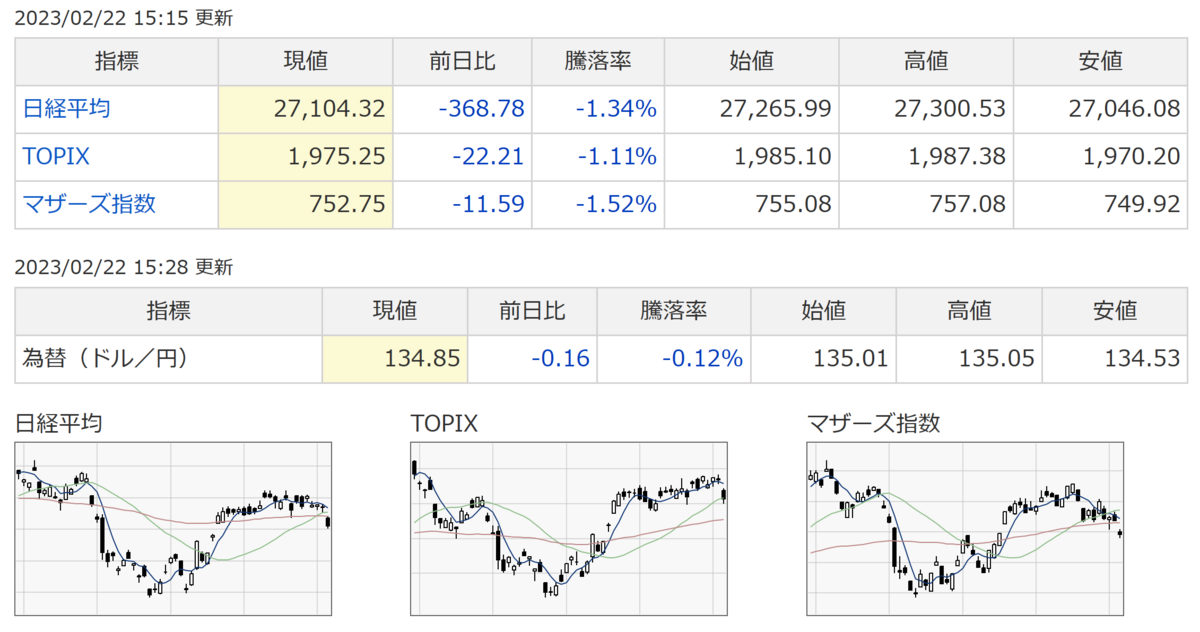Click the 騰落率 header in the top table
Screen dimensions: 1200x632
[x=597, y=61]
